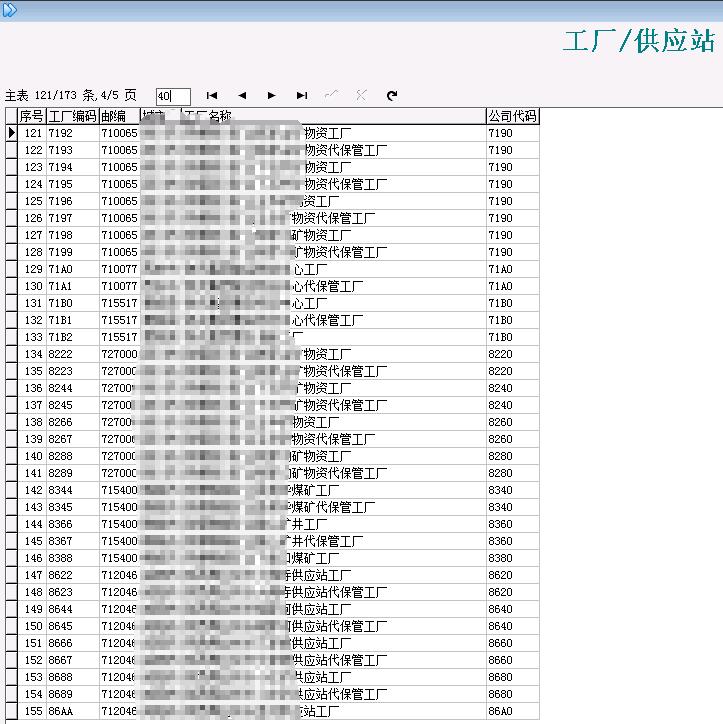Click company code 8240 in row 137
The width and height of the screenshot is (723, 724).
pyautogui.click(x=500, y=405)
